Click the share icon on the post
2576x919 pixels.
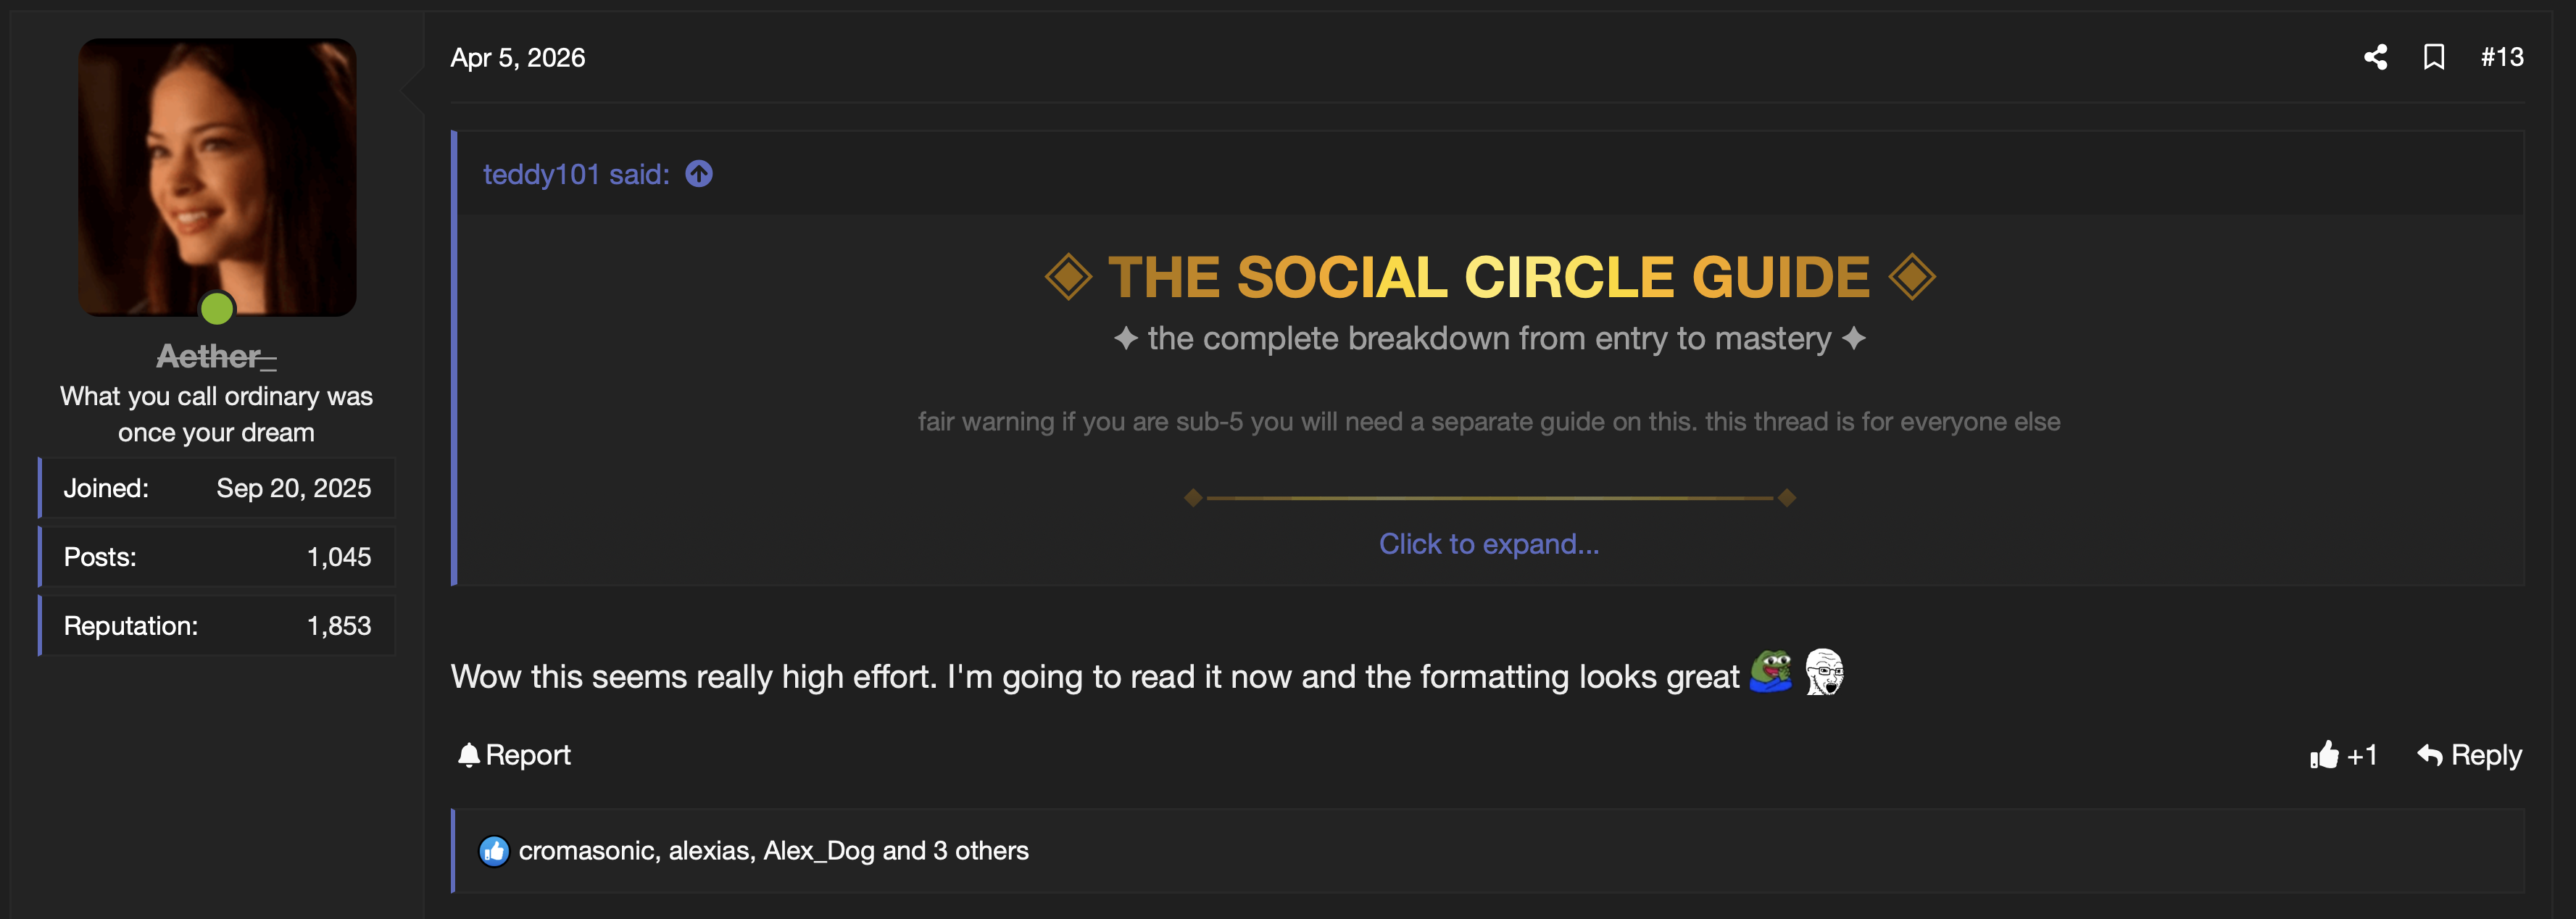(x=2375, y=57)
